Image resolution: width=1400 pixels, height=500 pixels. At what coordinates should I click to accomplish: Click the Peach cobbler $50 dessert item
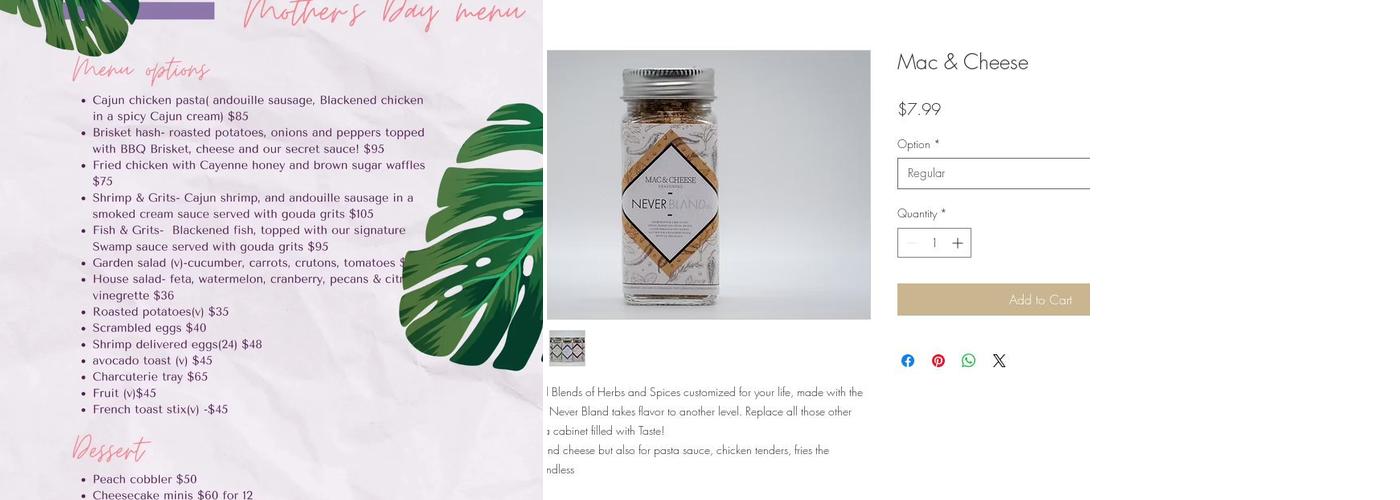[x=145, y=479]
